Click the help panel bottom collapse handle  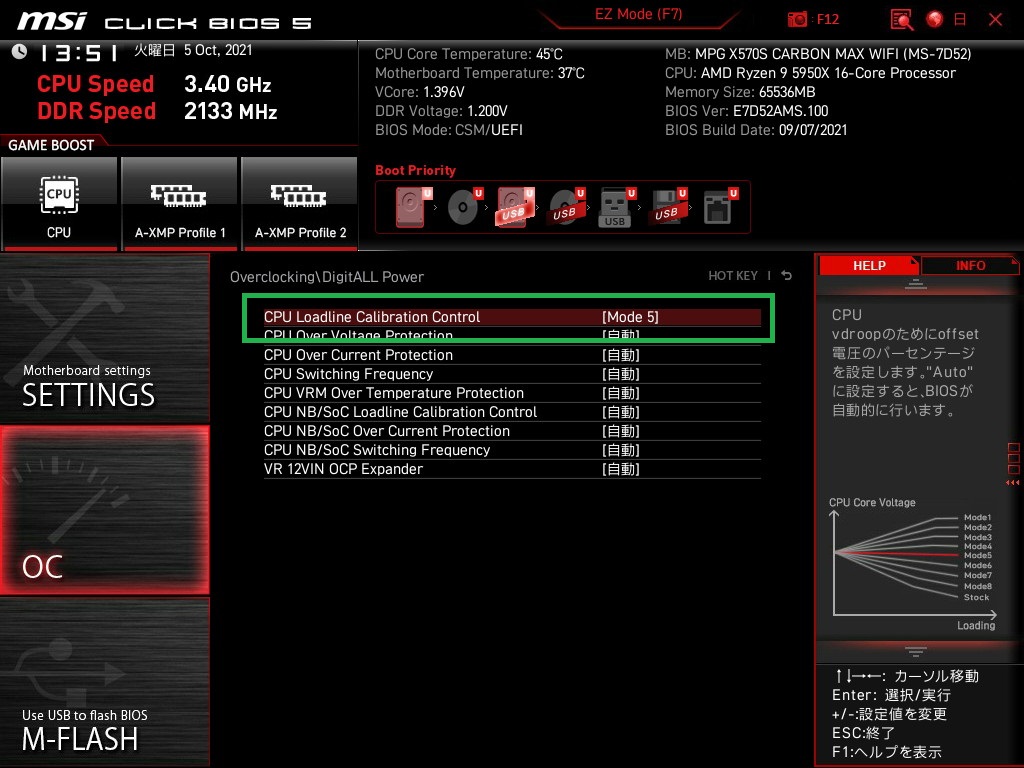(x=915, y=651)
